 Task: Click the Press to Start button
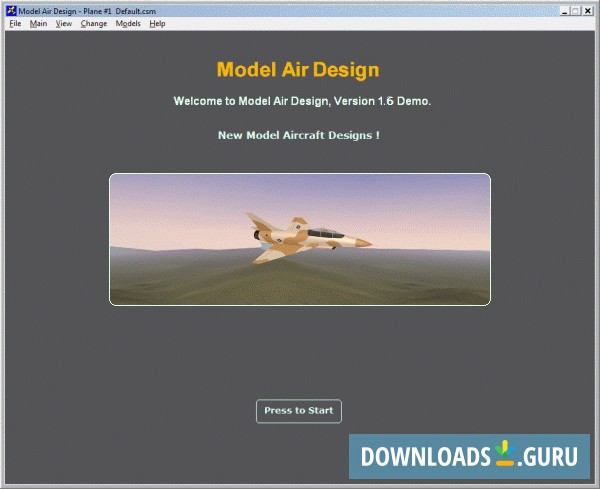(x=298, y=411)
